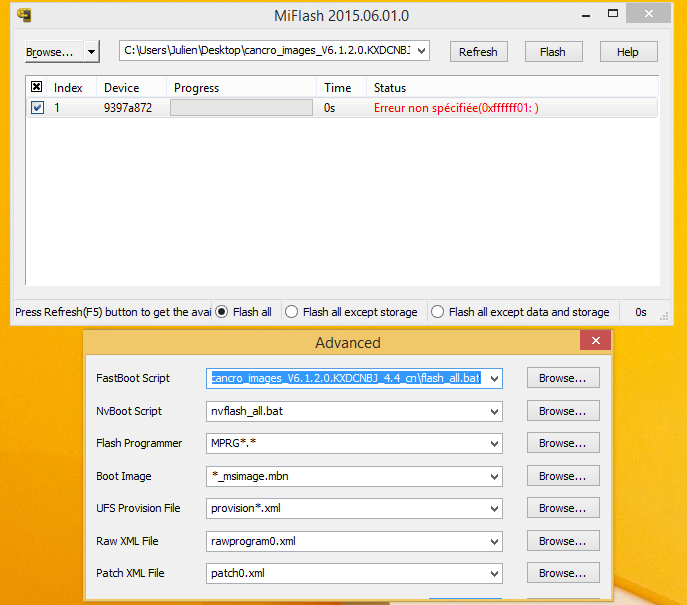The image size is (687, 605).
Task: Uncheck the device 9397a872 row checkbox
Action: point(37,107)
